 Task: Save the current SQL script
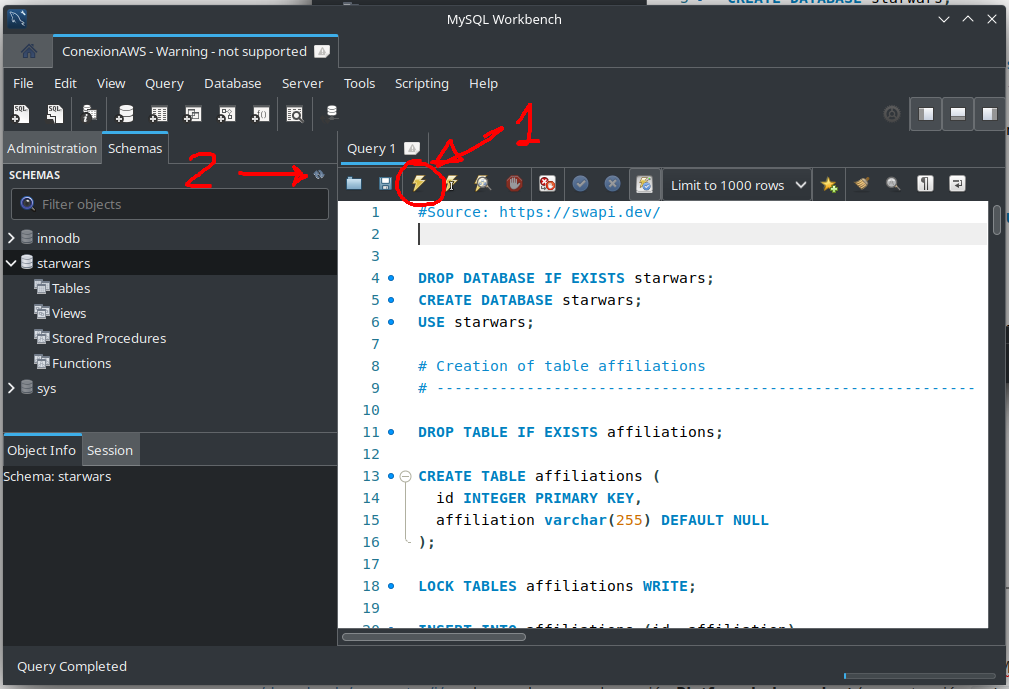(385, 184)
